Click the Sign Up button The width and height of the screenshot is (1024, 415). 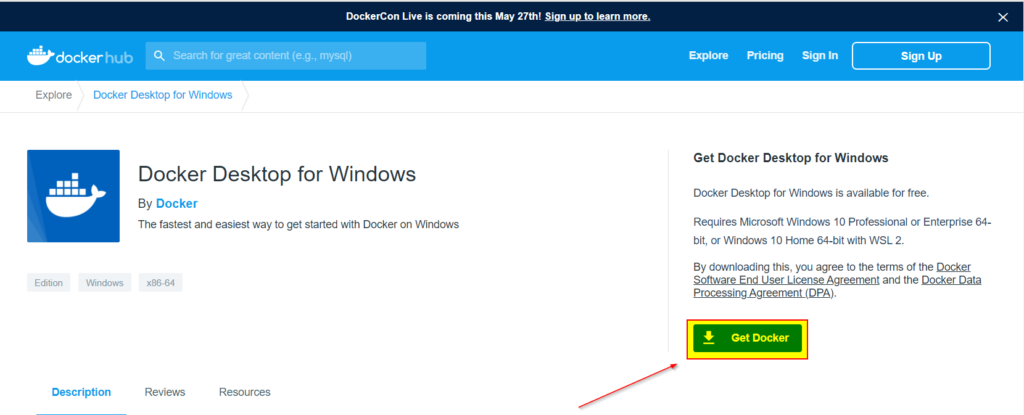[x=921, y=56]
